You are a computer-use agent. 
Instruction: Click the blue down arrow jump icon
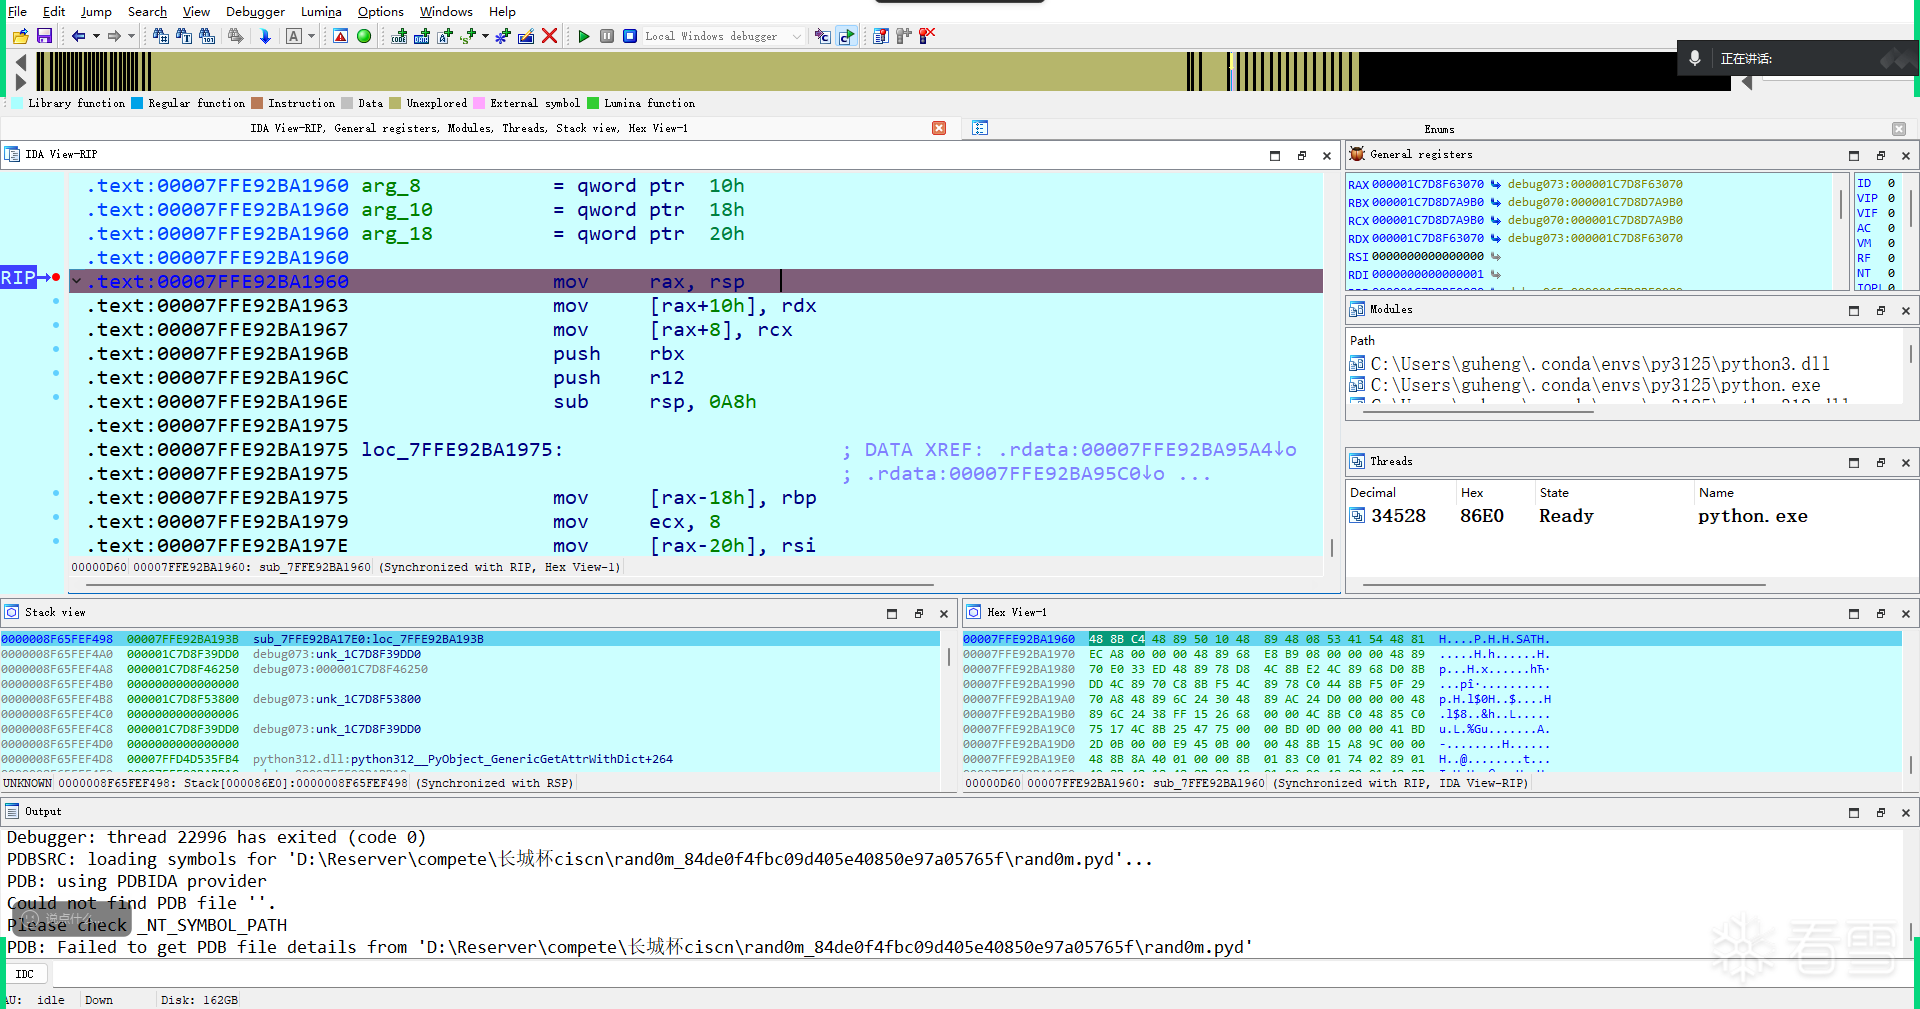click(x=265, y=36)
